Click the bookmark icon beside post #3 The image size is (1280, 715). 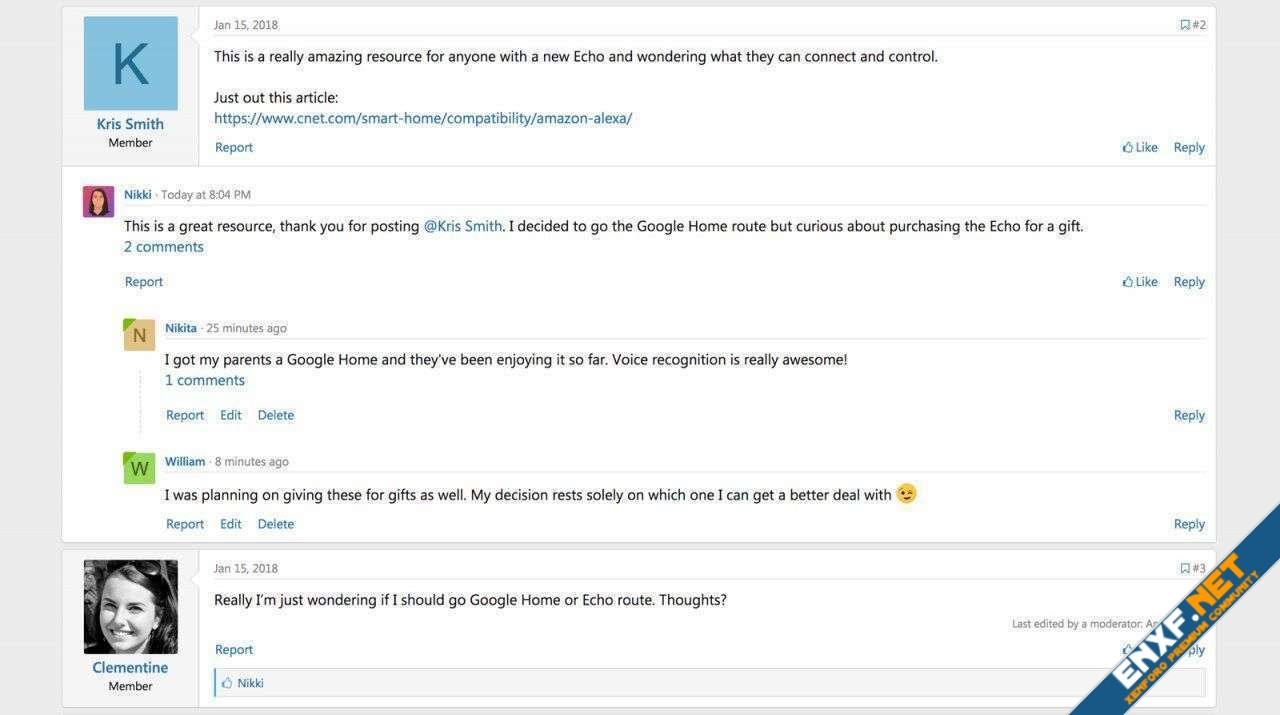(1185, 568)
